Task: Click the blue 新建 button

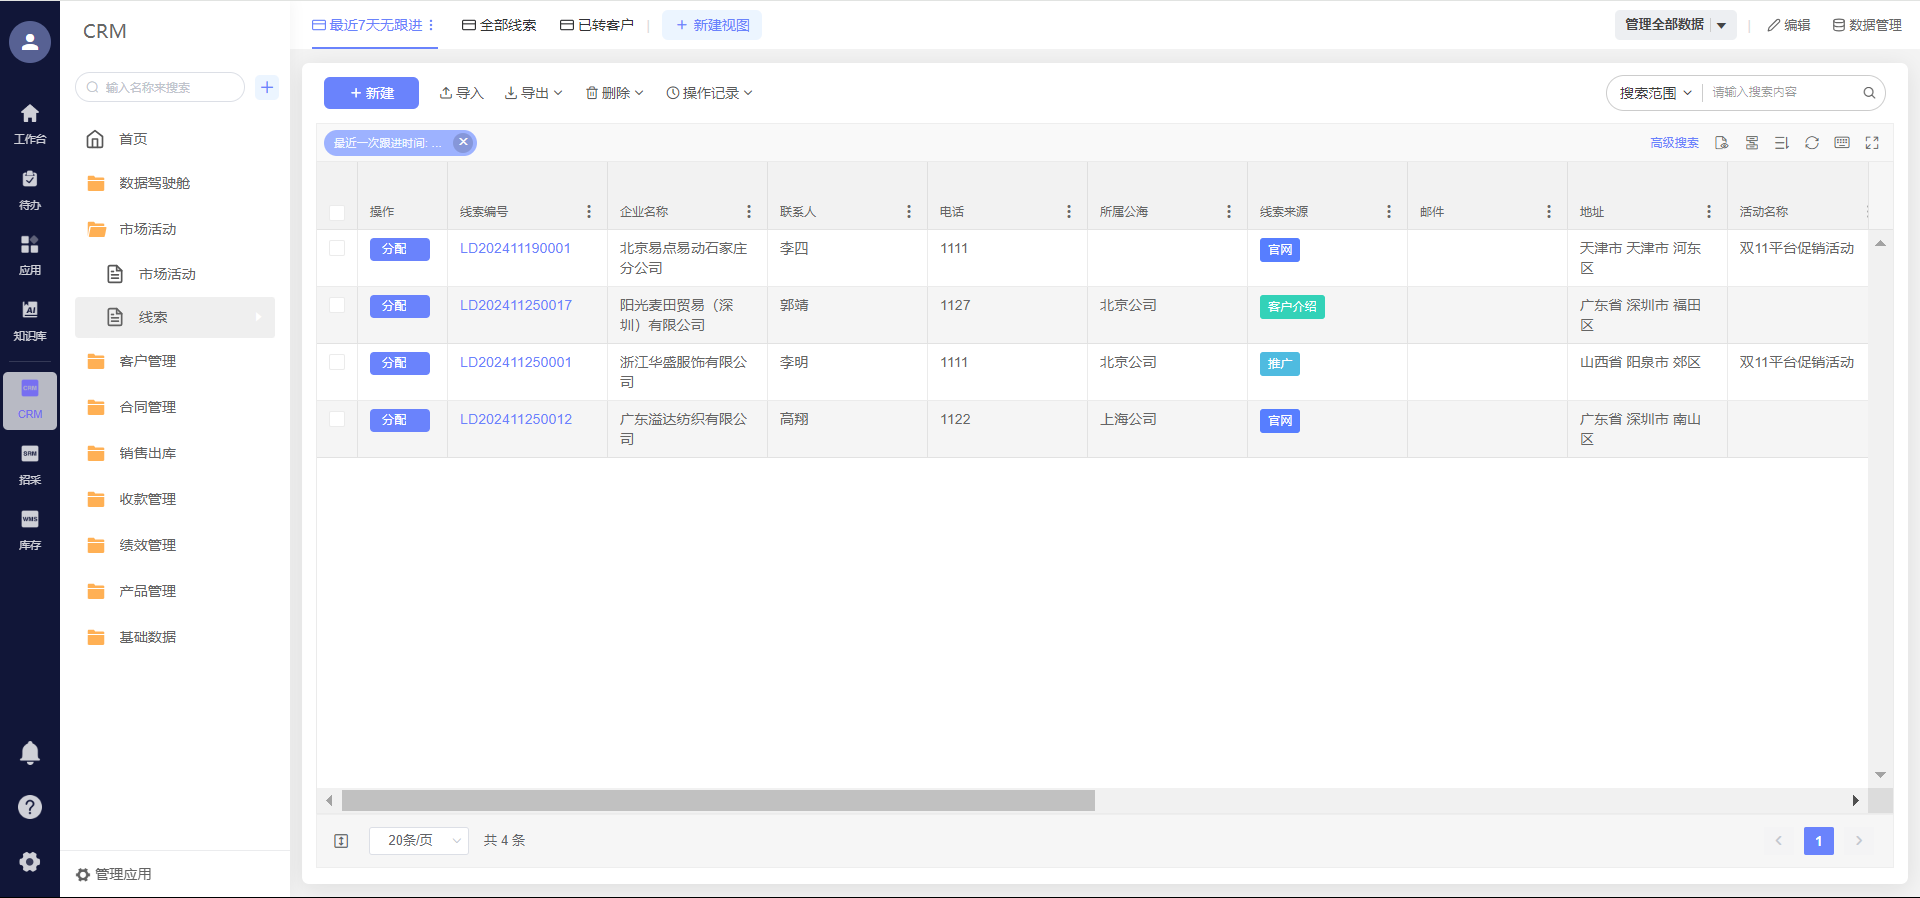Action: (371, 93)
